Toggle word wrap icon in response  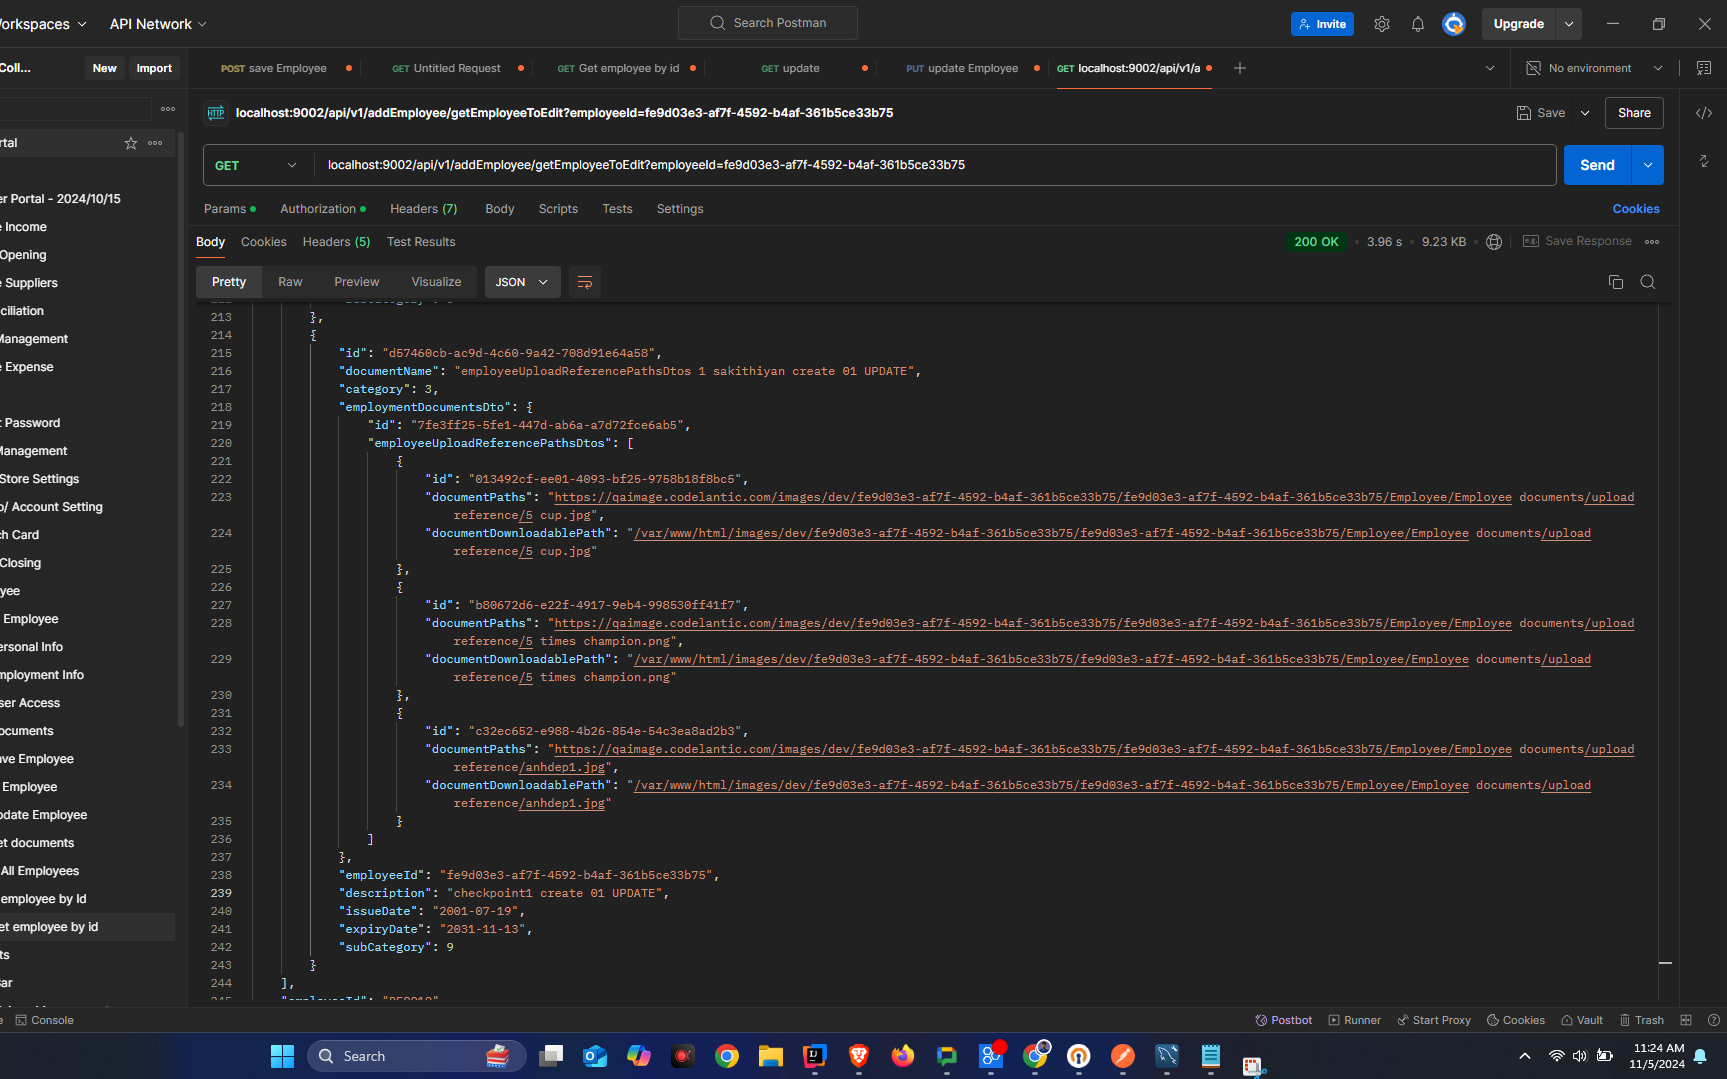[x=585, y=282]
